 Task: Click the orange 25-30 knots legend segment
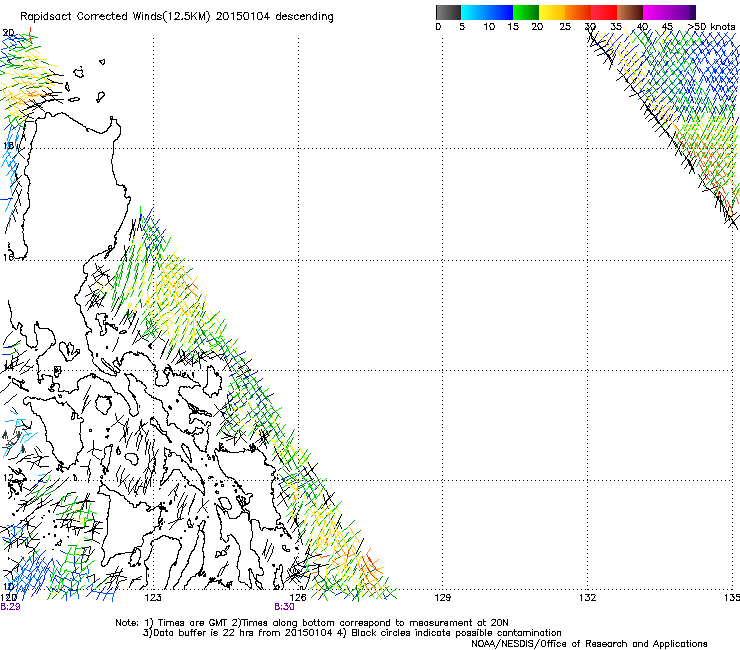click(x=578, y=12)
